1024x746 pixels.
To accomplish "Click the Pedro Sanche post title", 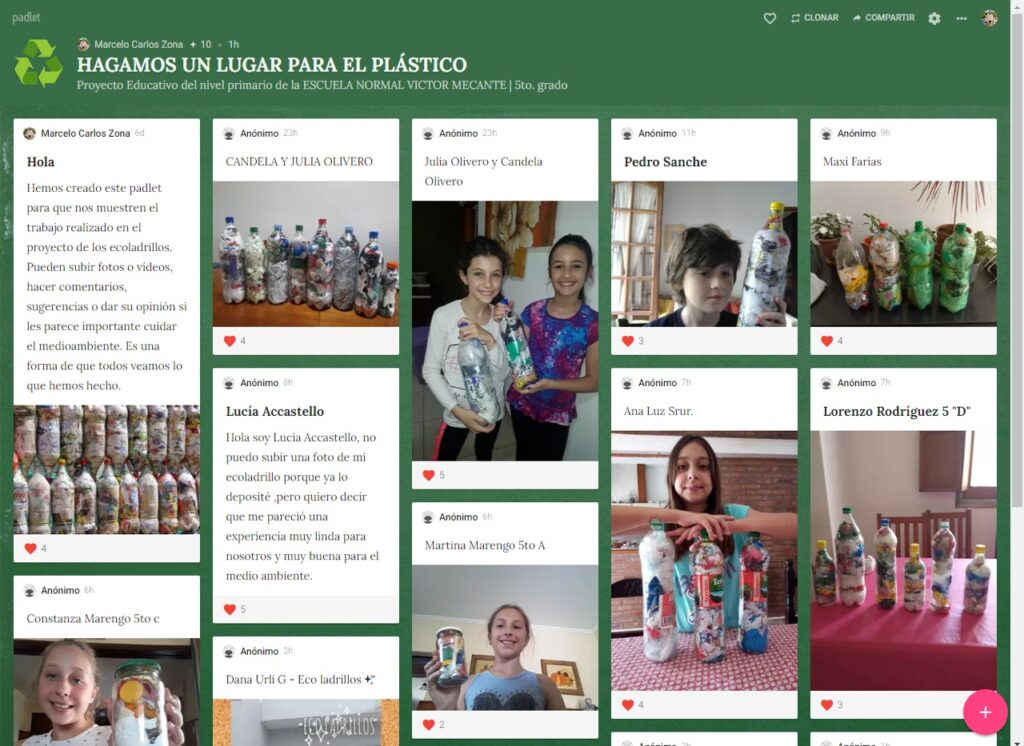I will point(665,162).
